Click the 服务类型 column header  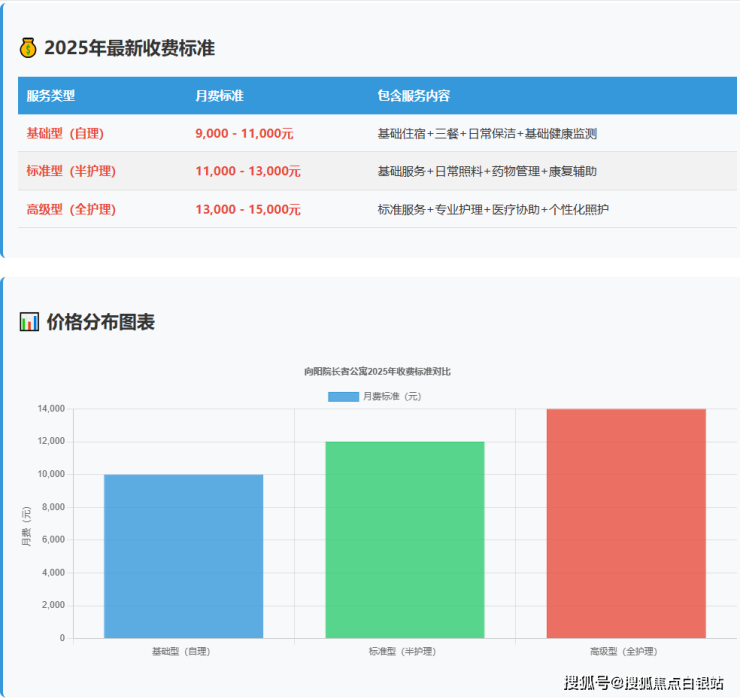[x=51, y=96]
